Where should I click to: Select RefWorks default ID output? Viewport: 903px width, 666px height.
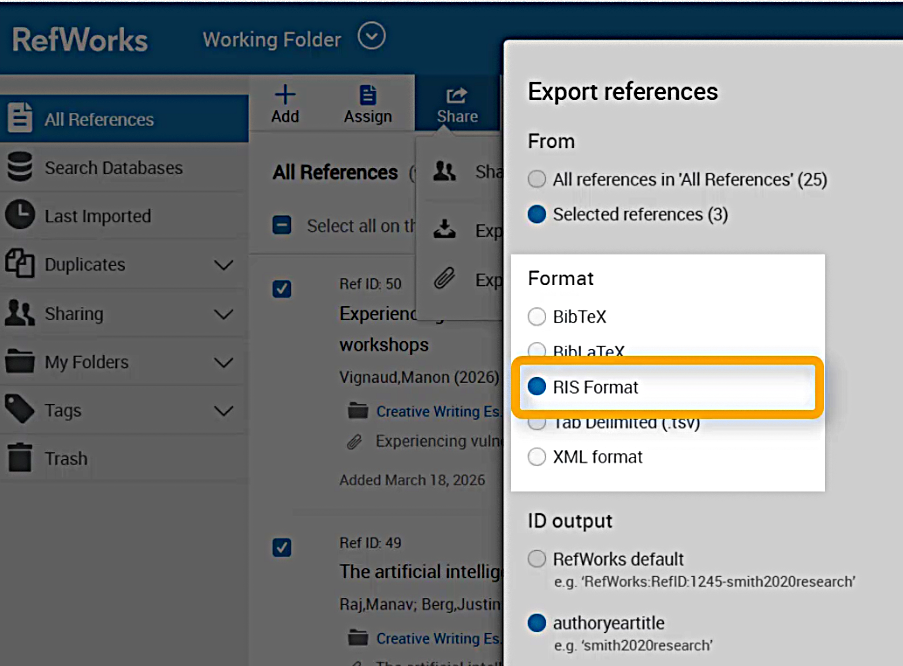pyautogui.click(x=538, y=559)
